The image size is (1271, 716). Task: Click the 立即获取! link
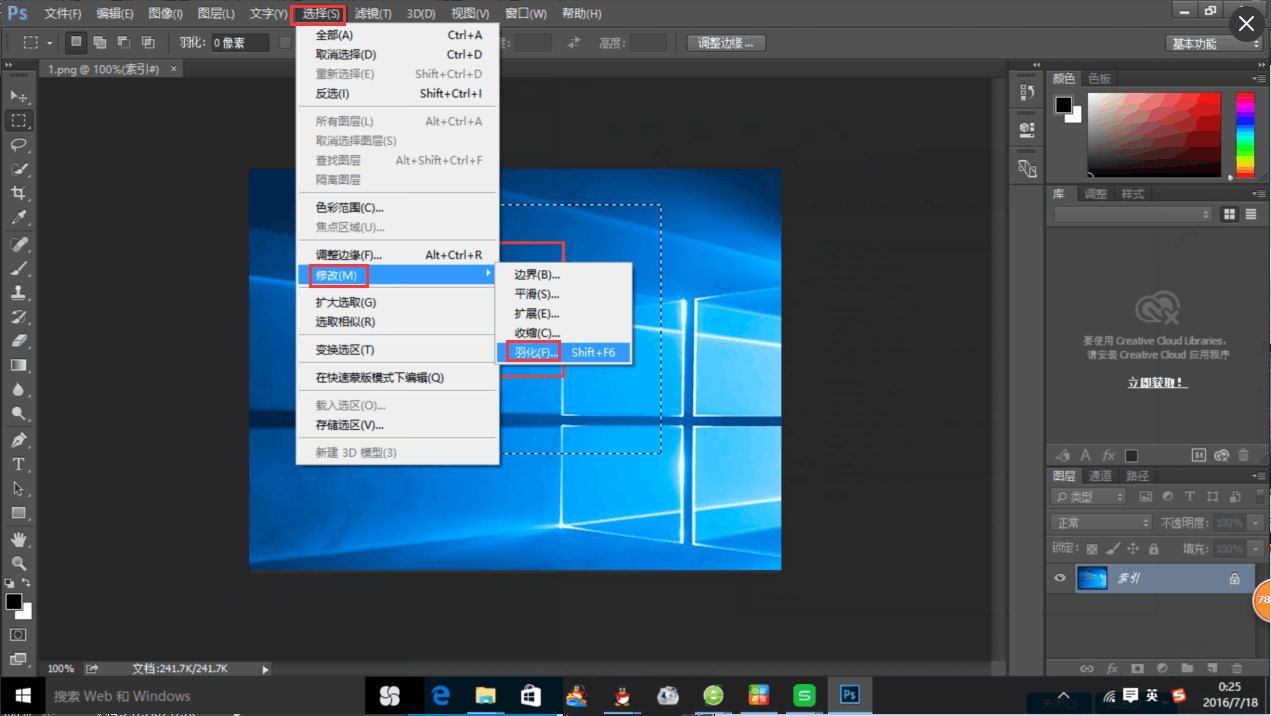(x=1157, y=382)
